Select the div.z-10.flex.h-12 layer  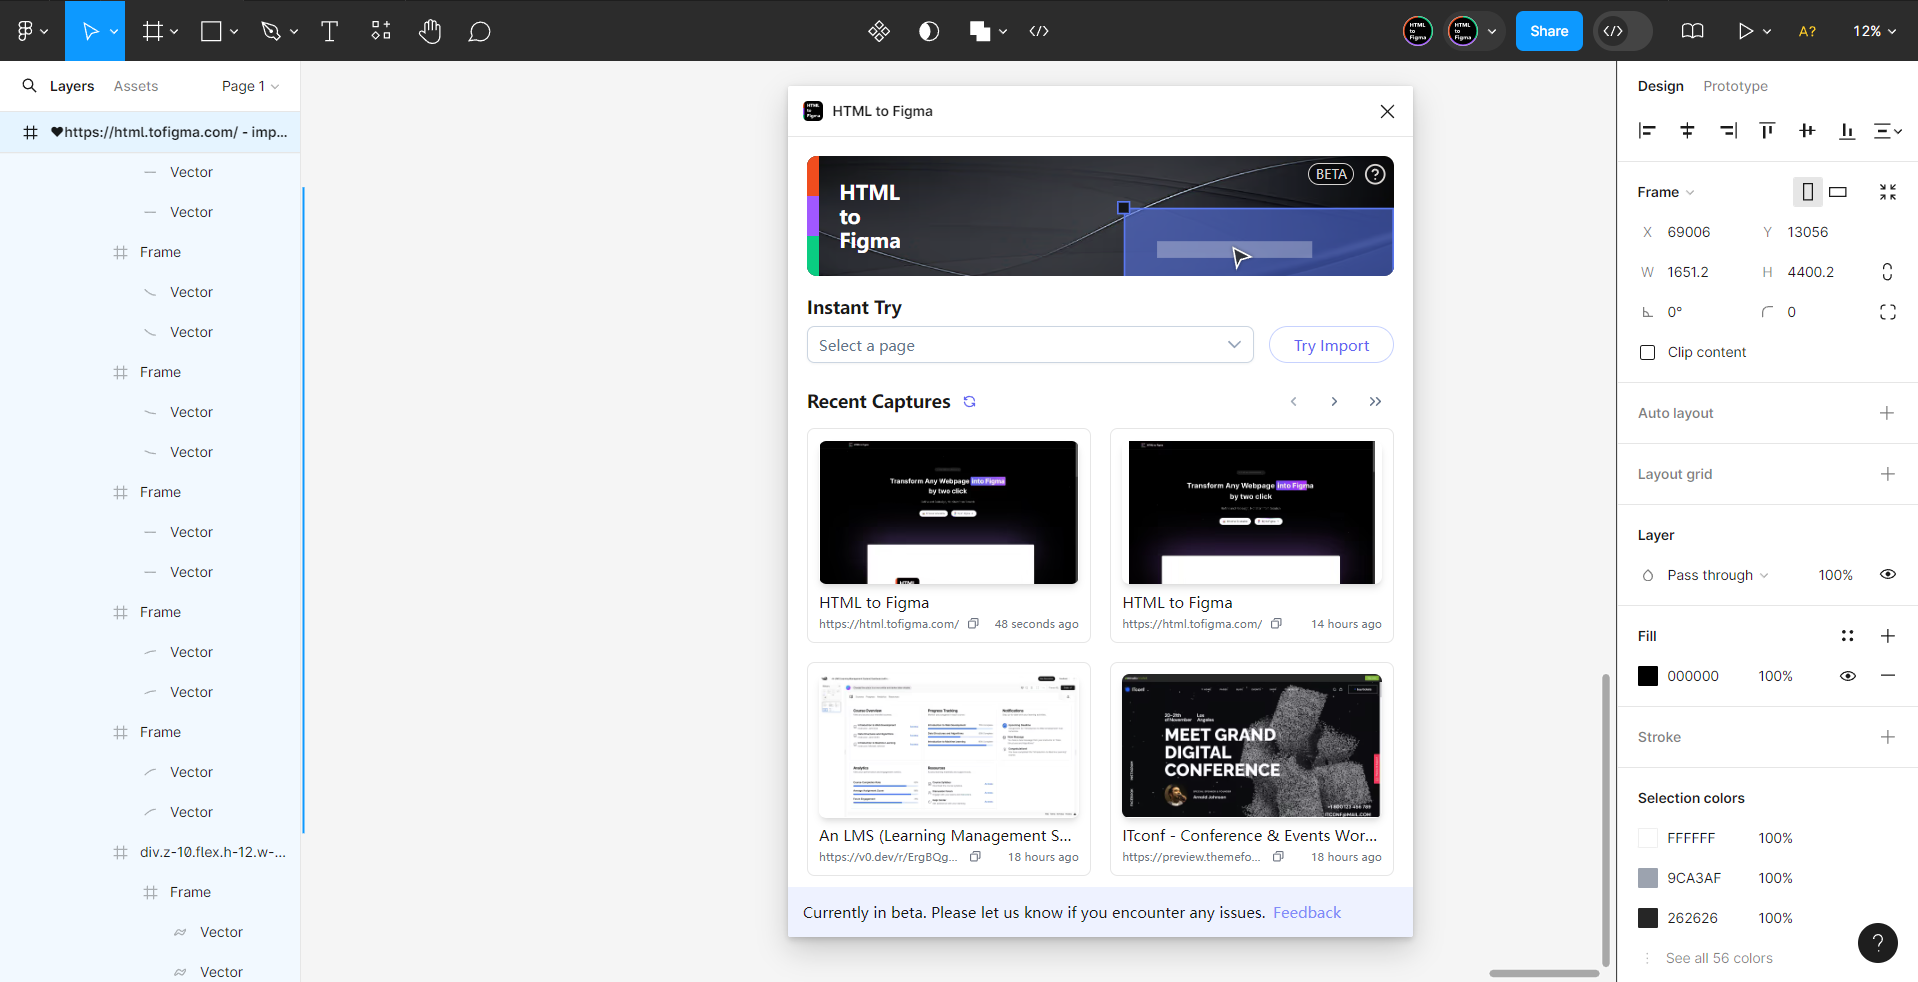[212, 852]
